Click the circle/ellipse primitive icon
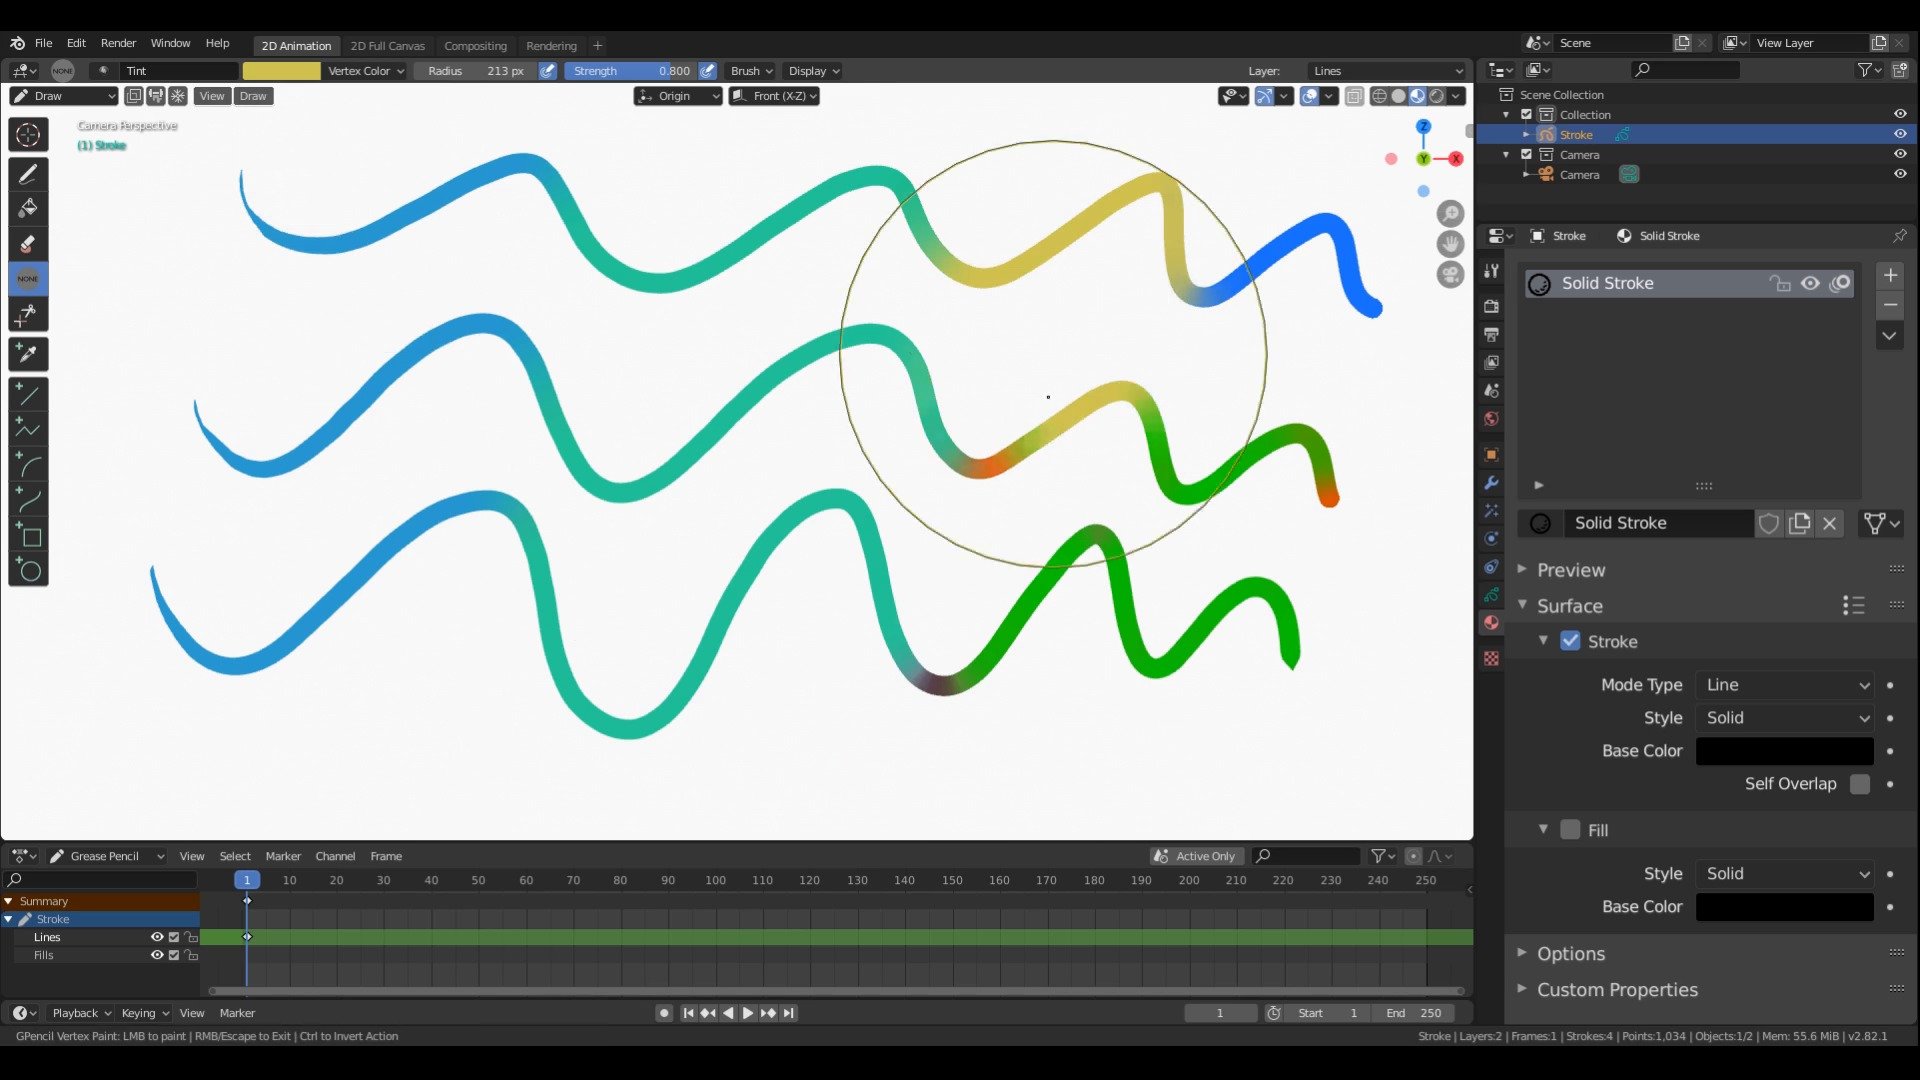1920x1080 pixels. (29, 570)
